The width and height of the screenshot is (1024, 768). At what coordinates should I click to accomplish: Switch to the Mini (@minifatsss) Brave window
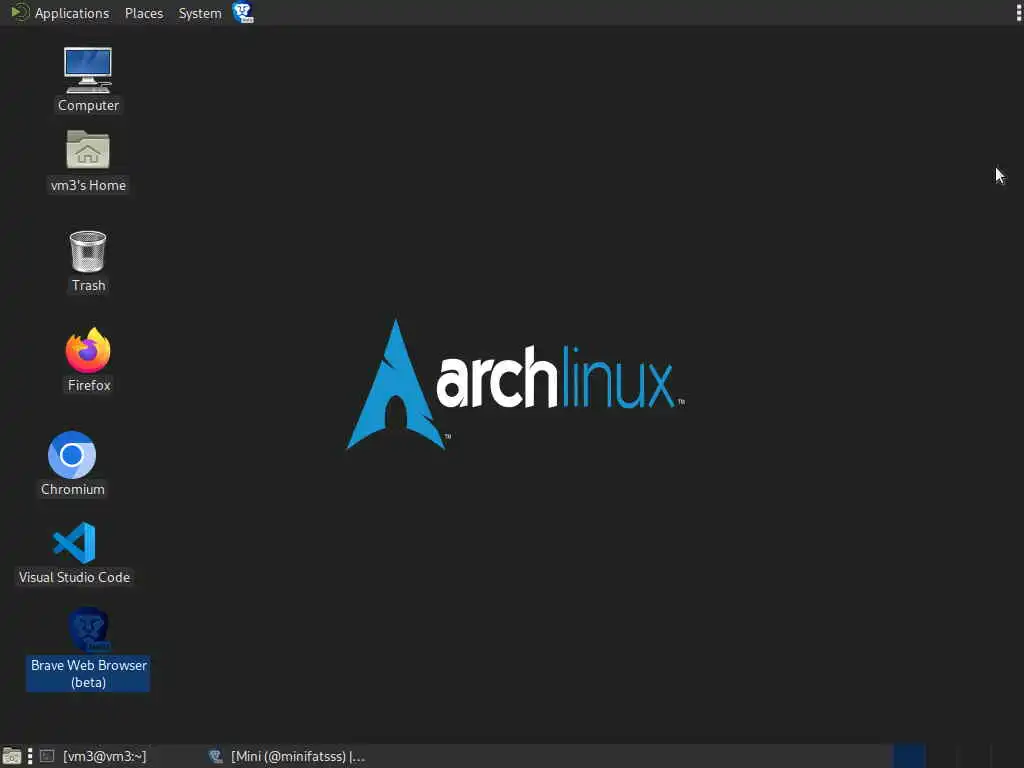(x=287, y=756)
